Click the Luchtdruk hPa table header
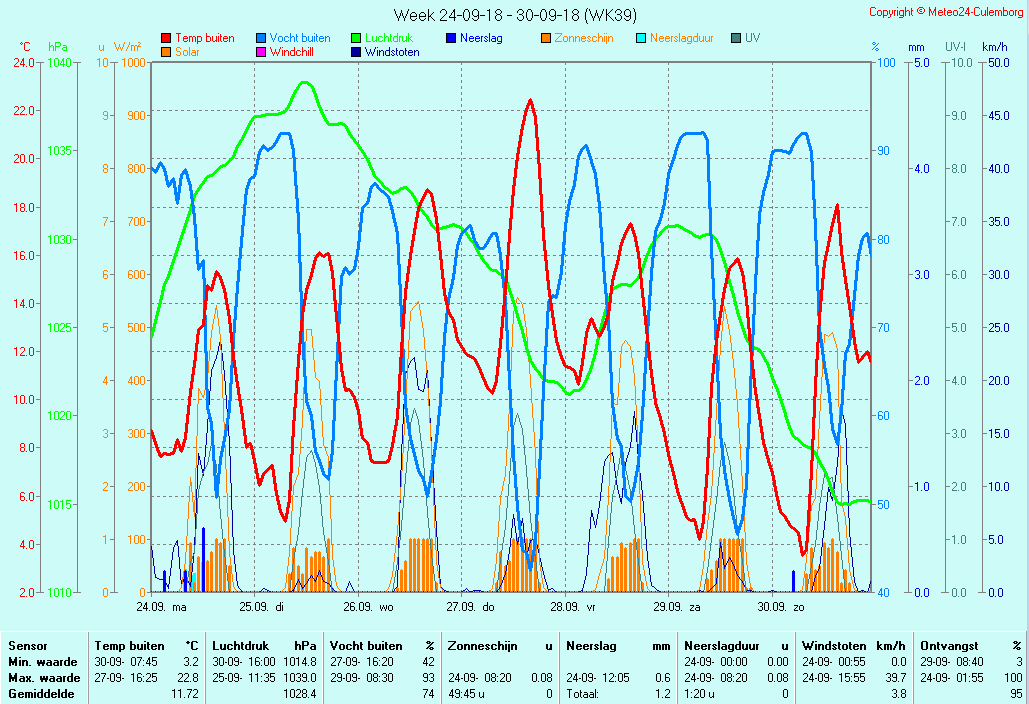Viewport: 1029px width, 704px height. [x=264, y=646]
